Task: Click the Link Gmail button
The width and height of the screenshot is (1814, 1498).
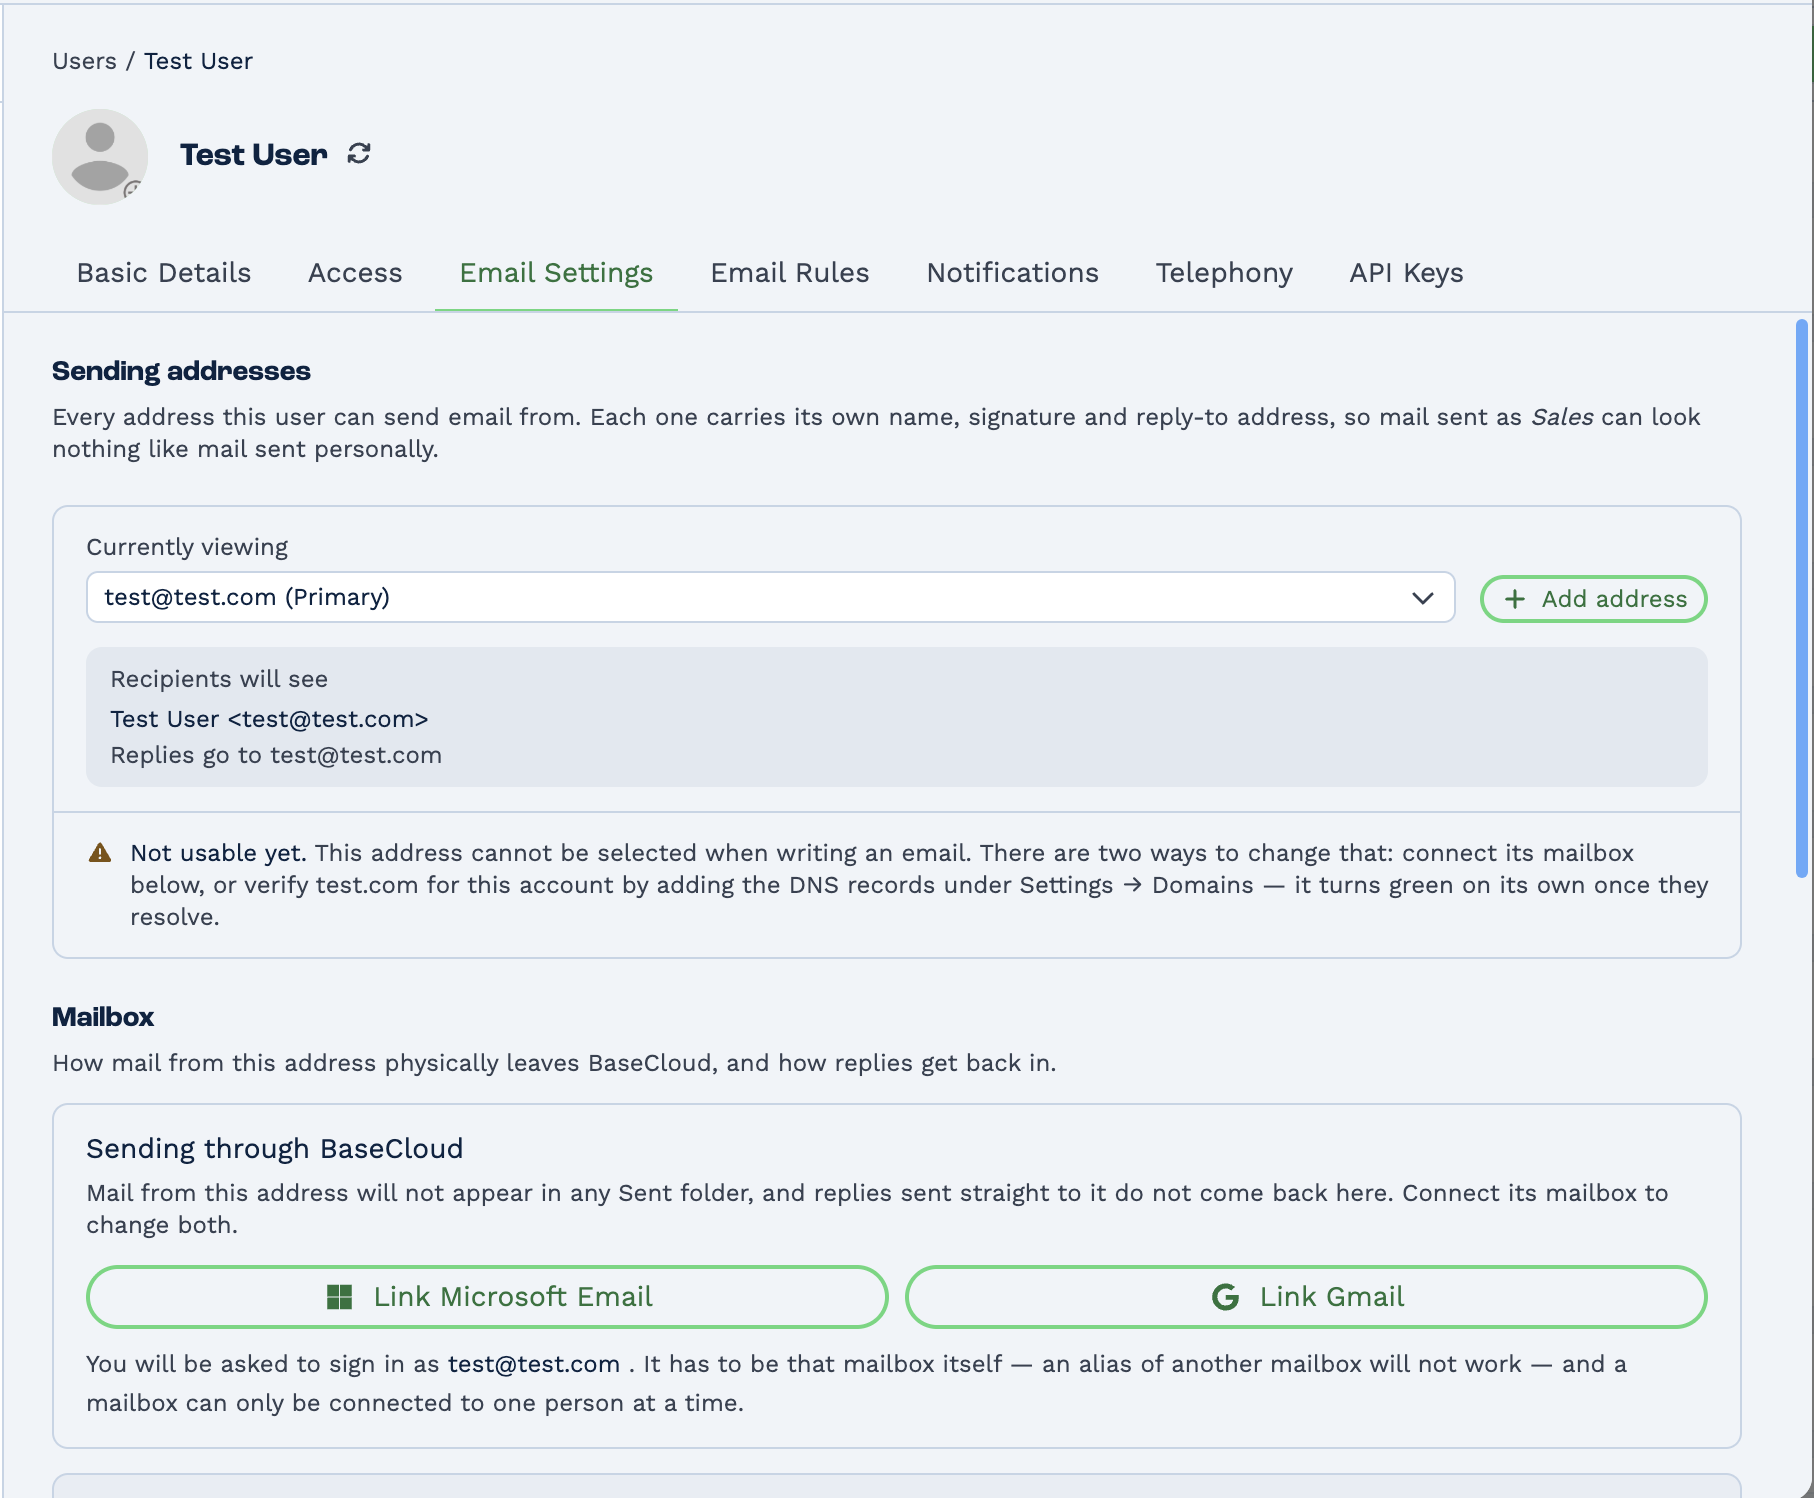Action: pyautogui.click(x=1306, y=1297)
